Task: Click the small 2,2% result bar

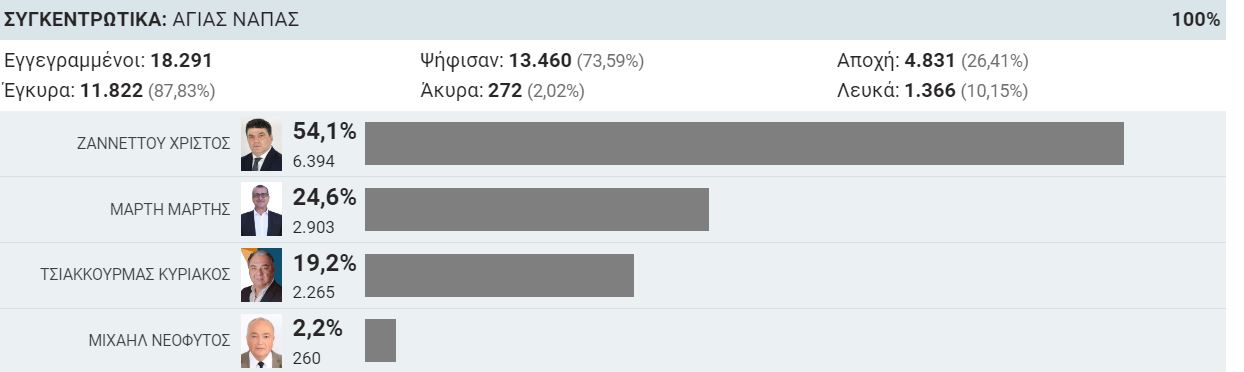Action: coord(380,341)
